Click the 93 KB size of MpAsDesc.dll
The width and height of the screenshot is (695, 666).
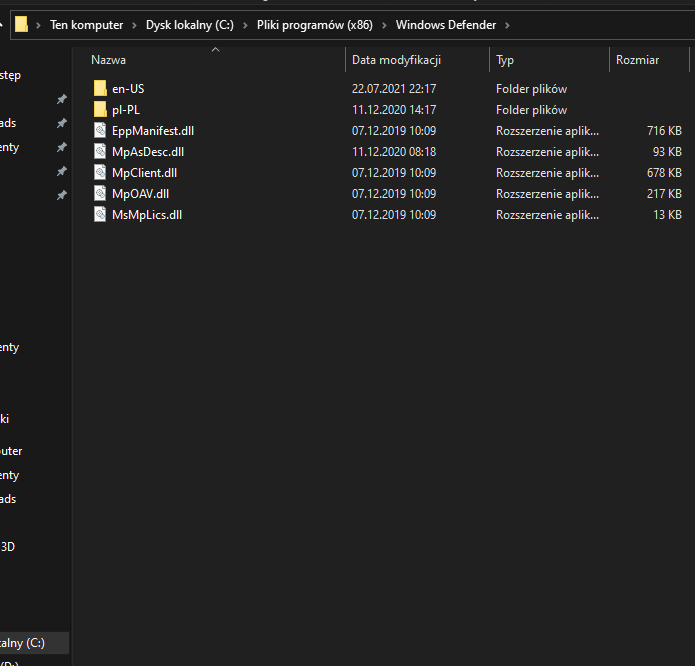pyautogui.click(x=667, y=152)
